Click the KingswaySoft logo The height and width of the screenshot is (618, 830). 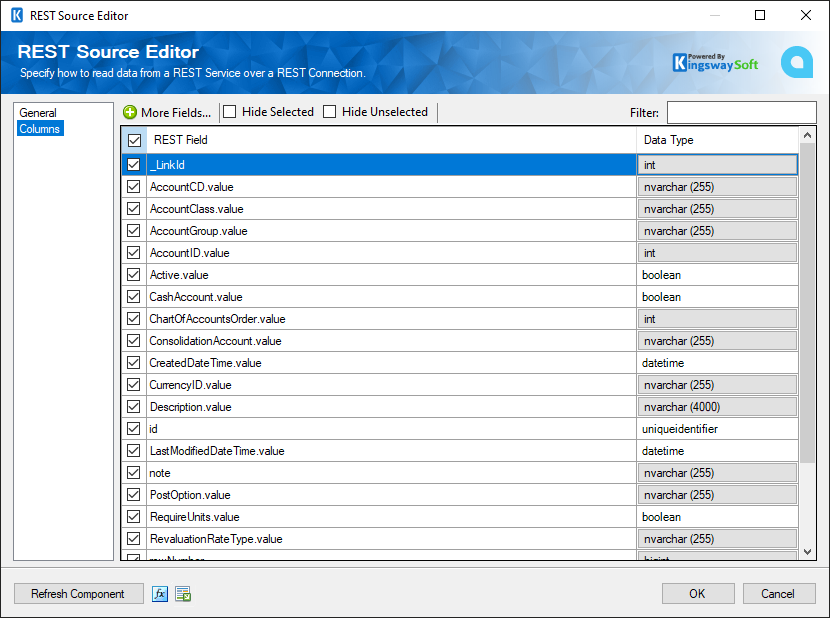pos(715,62)
